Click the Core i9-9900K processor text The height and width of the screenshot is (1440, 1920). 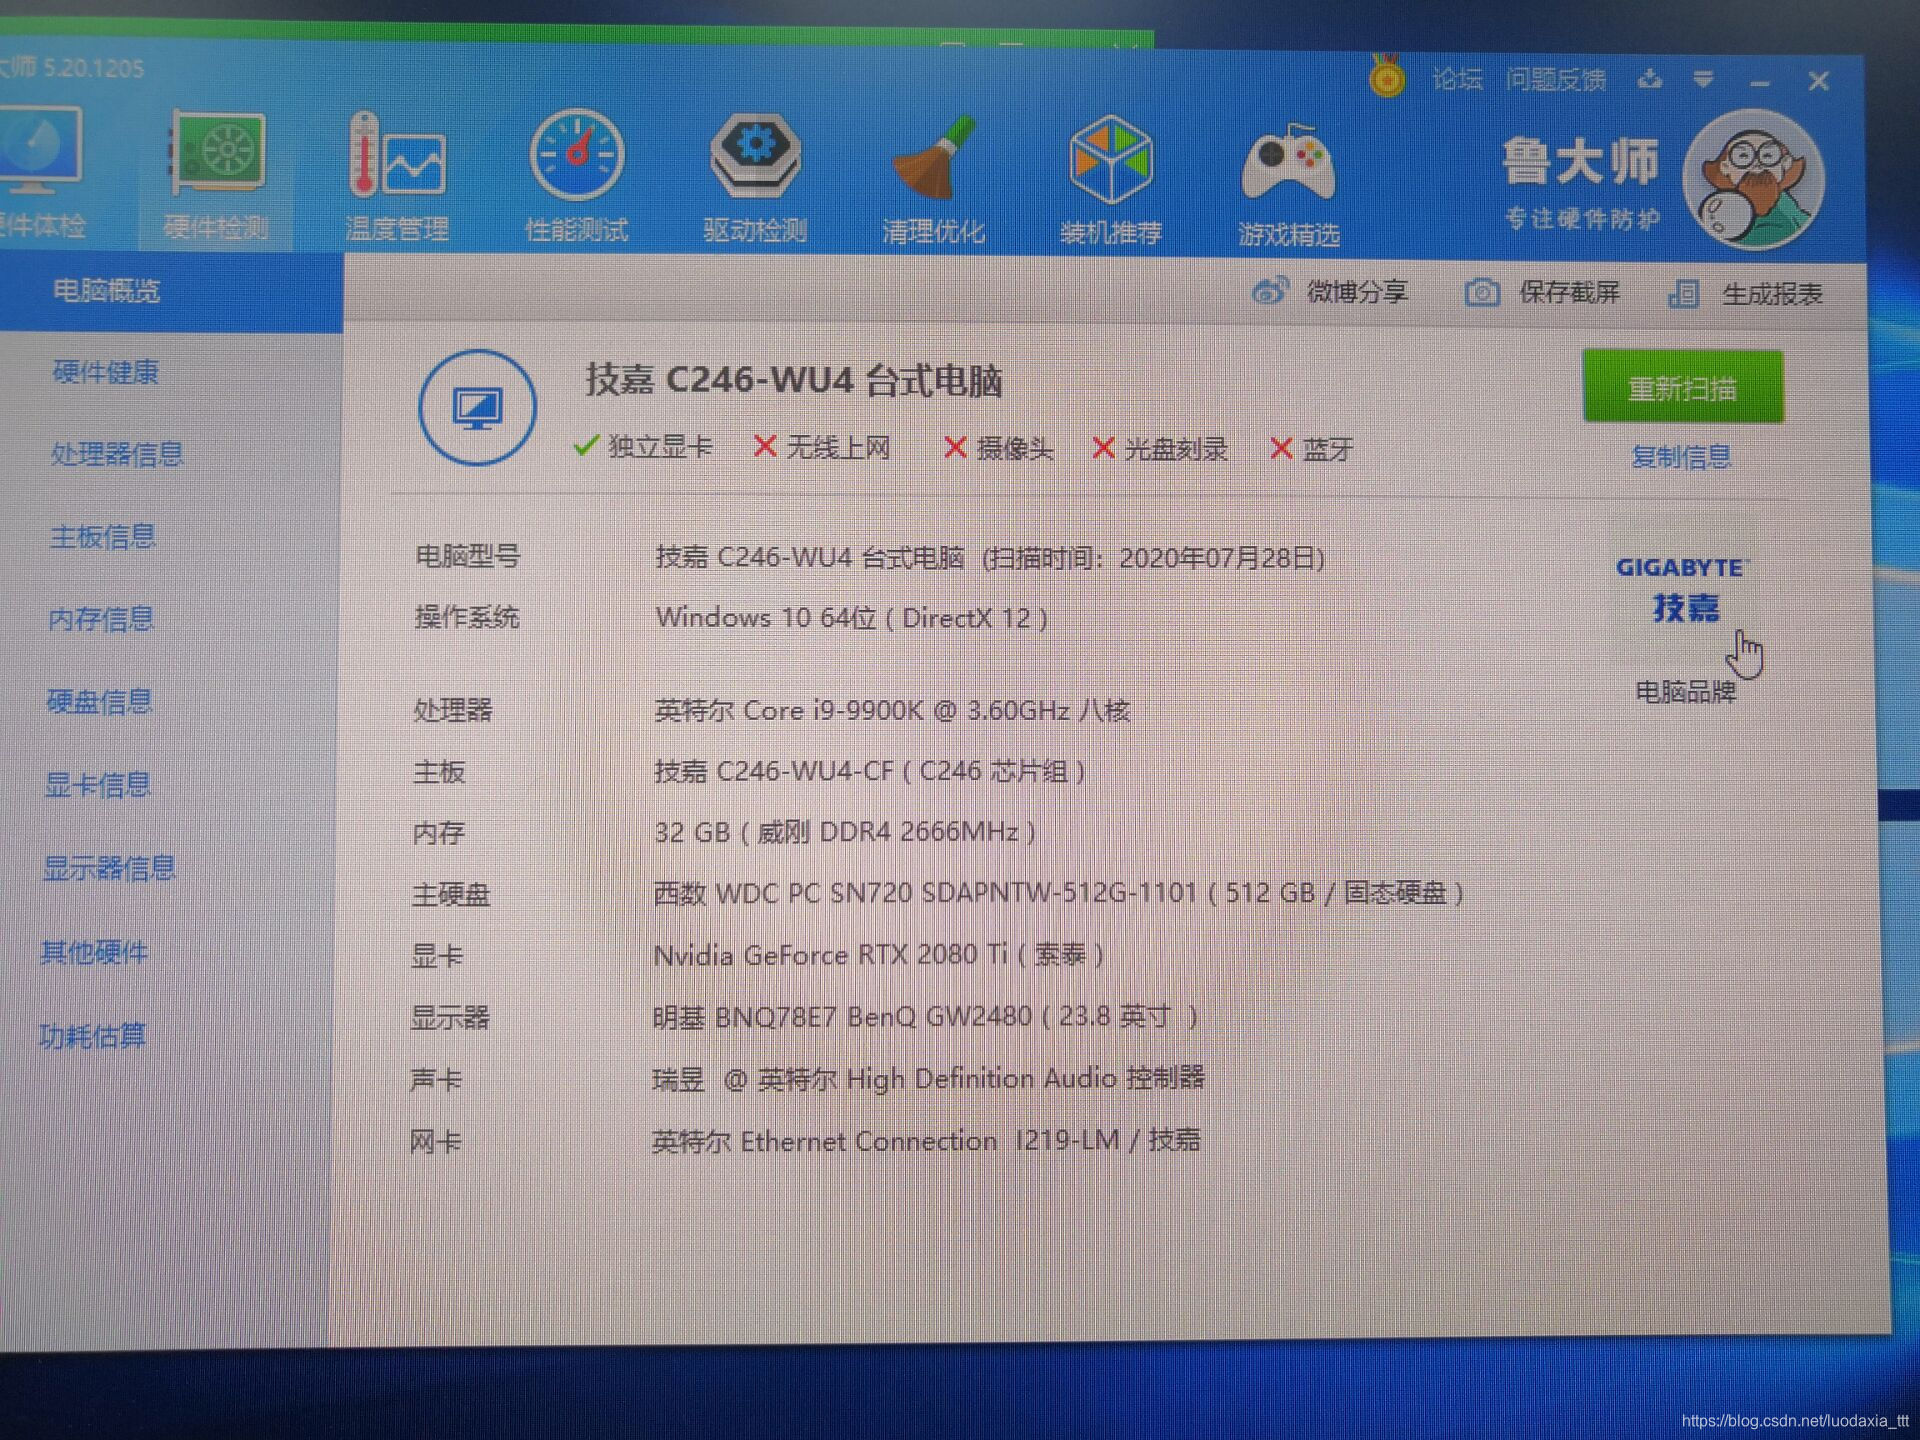click(892, 710)
